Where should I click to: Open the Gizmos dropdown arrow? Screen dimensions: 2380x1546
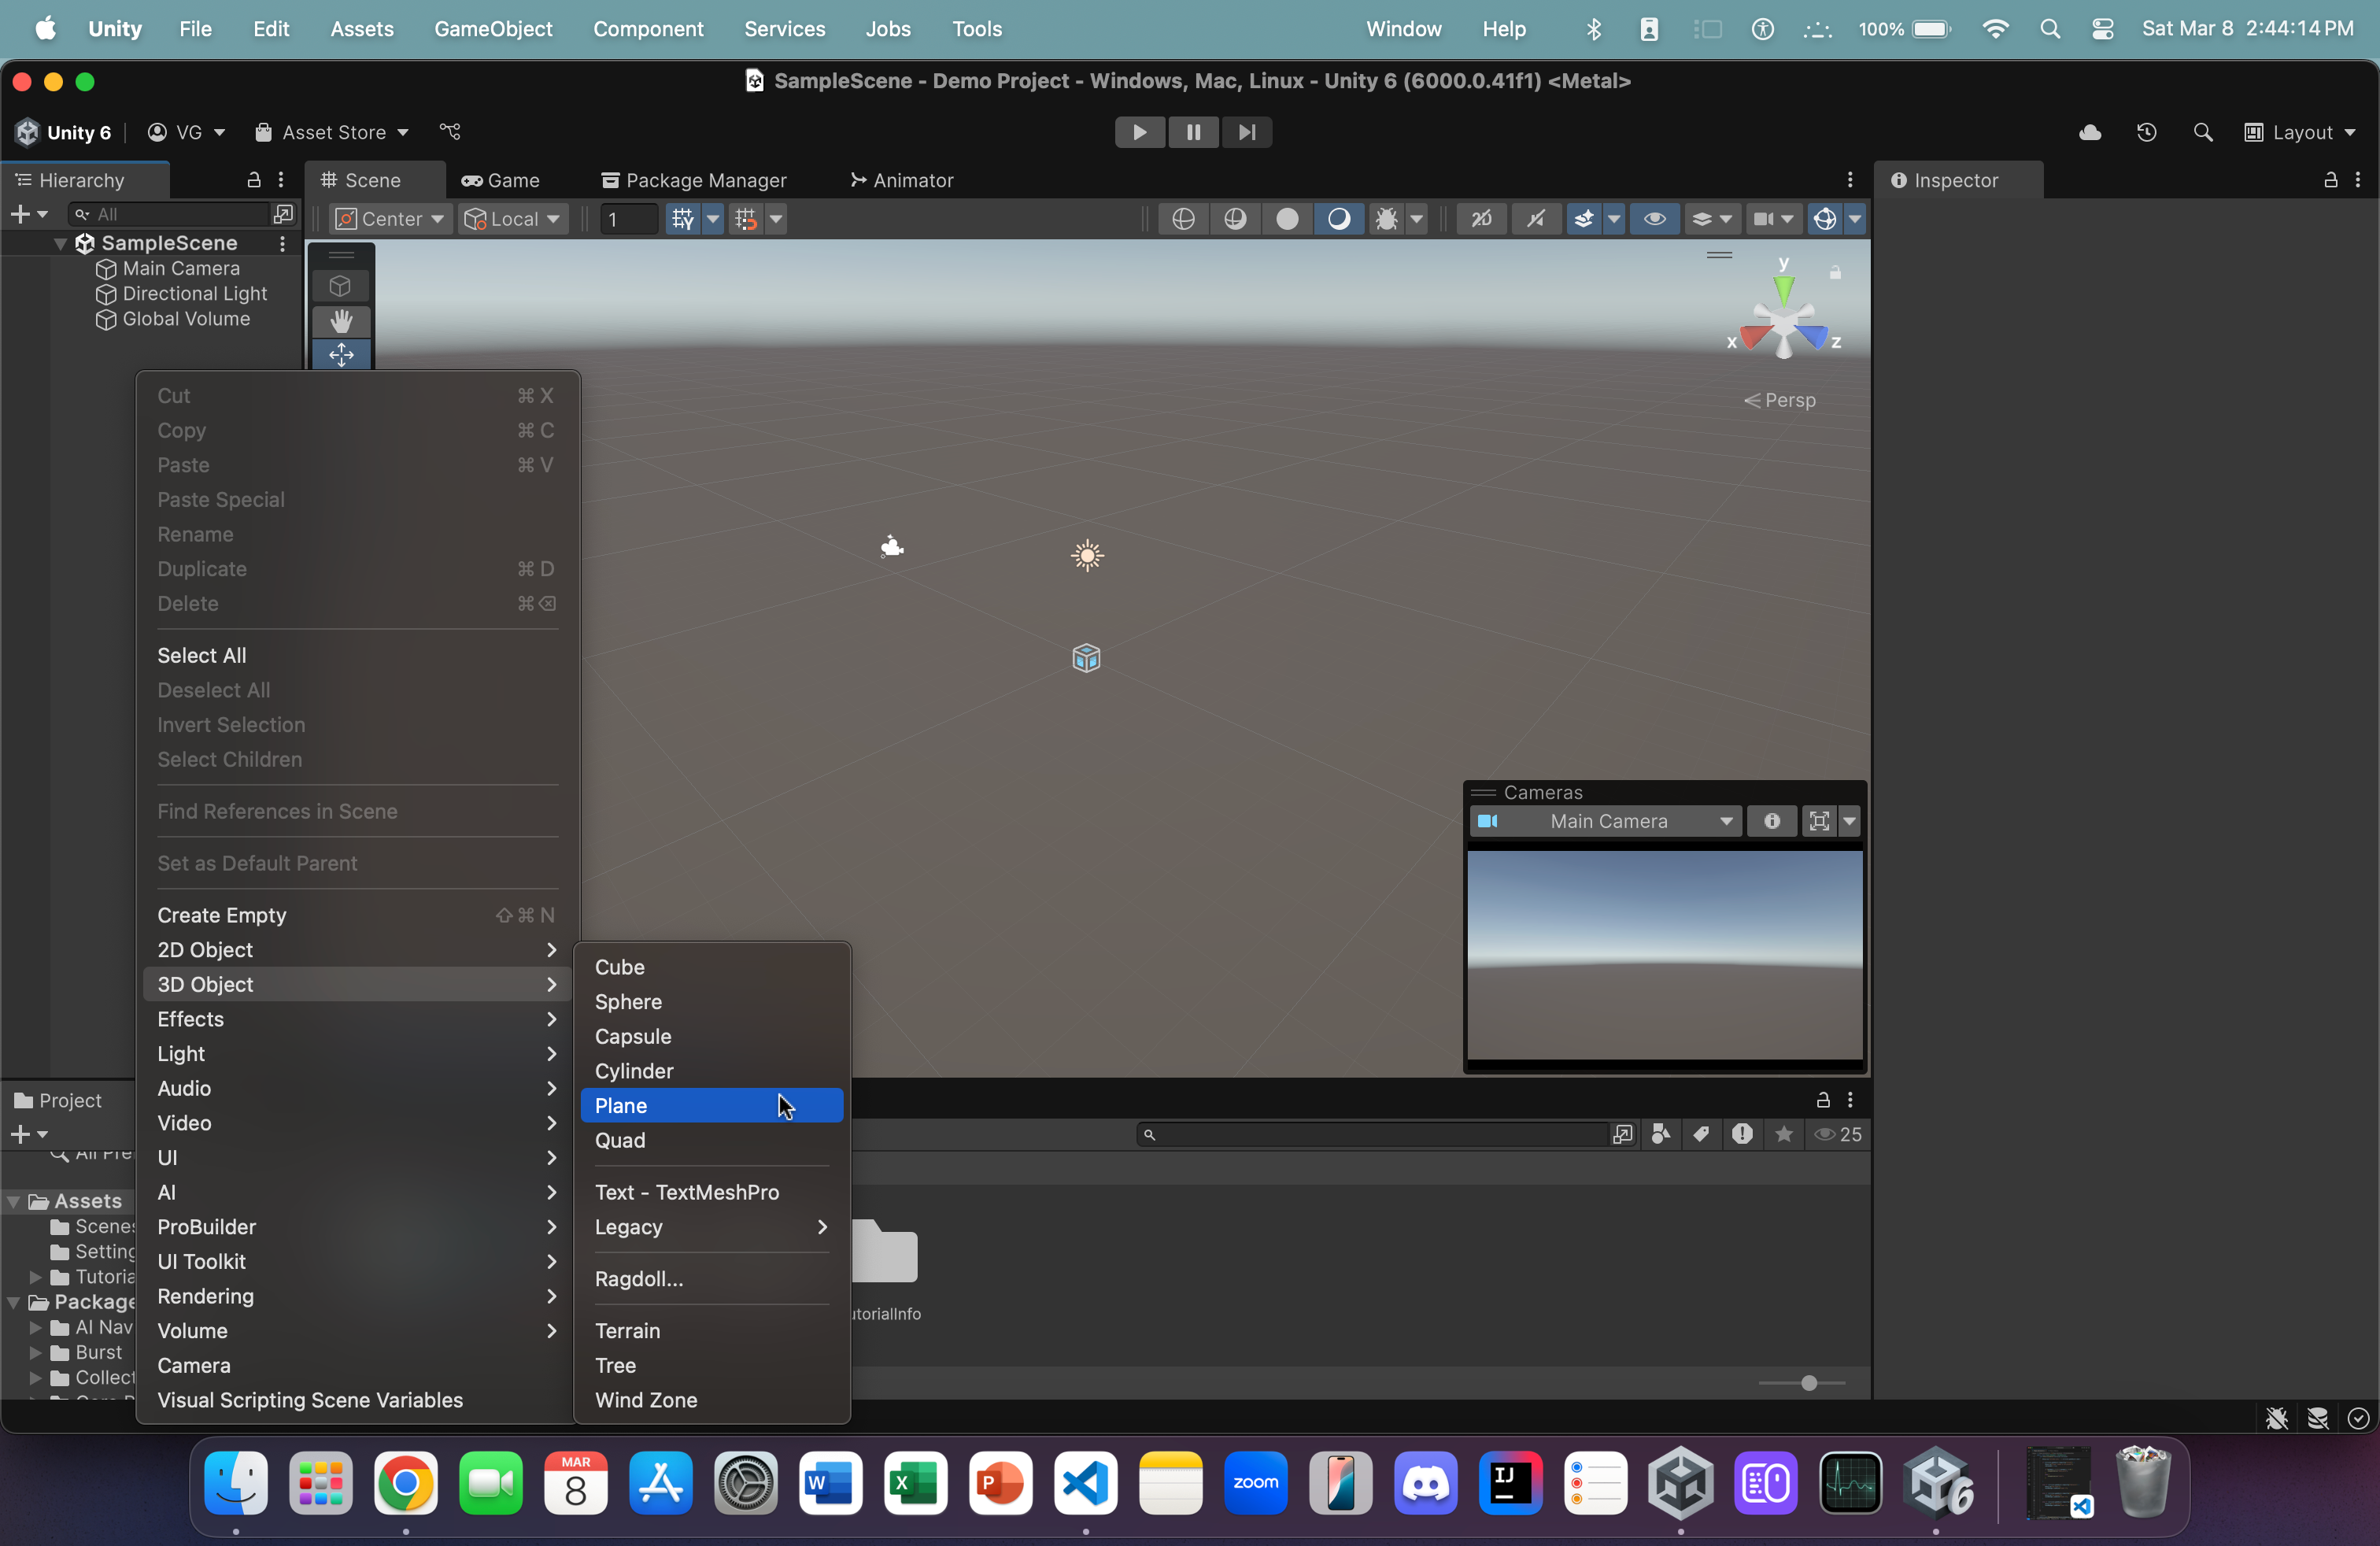click(x=1854, y=218)
